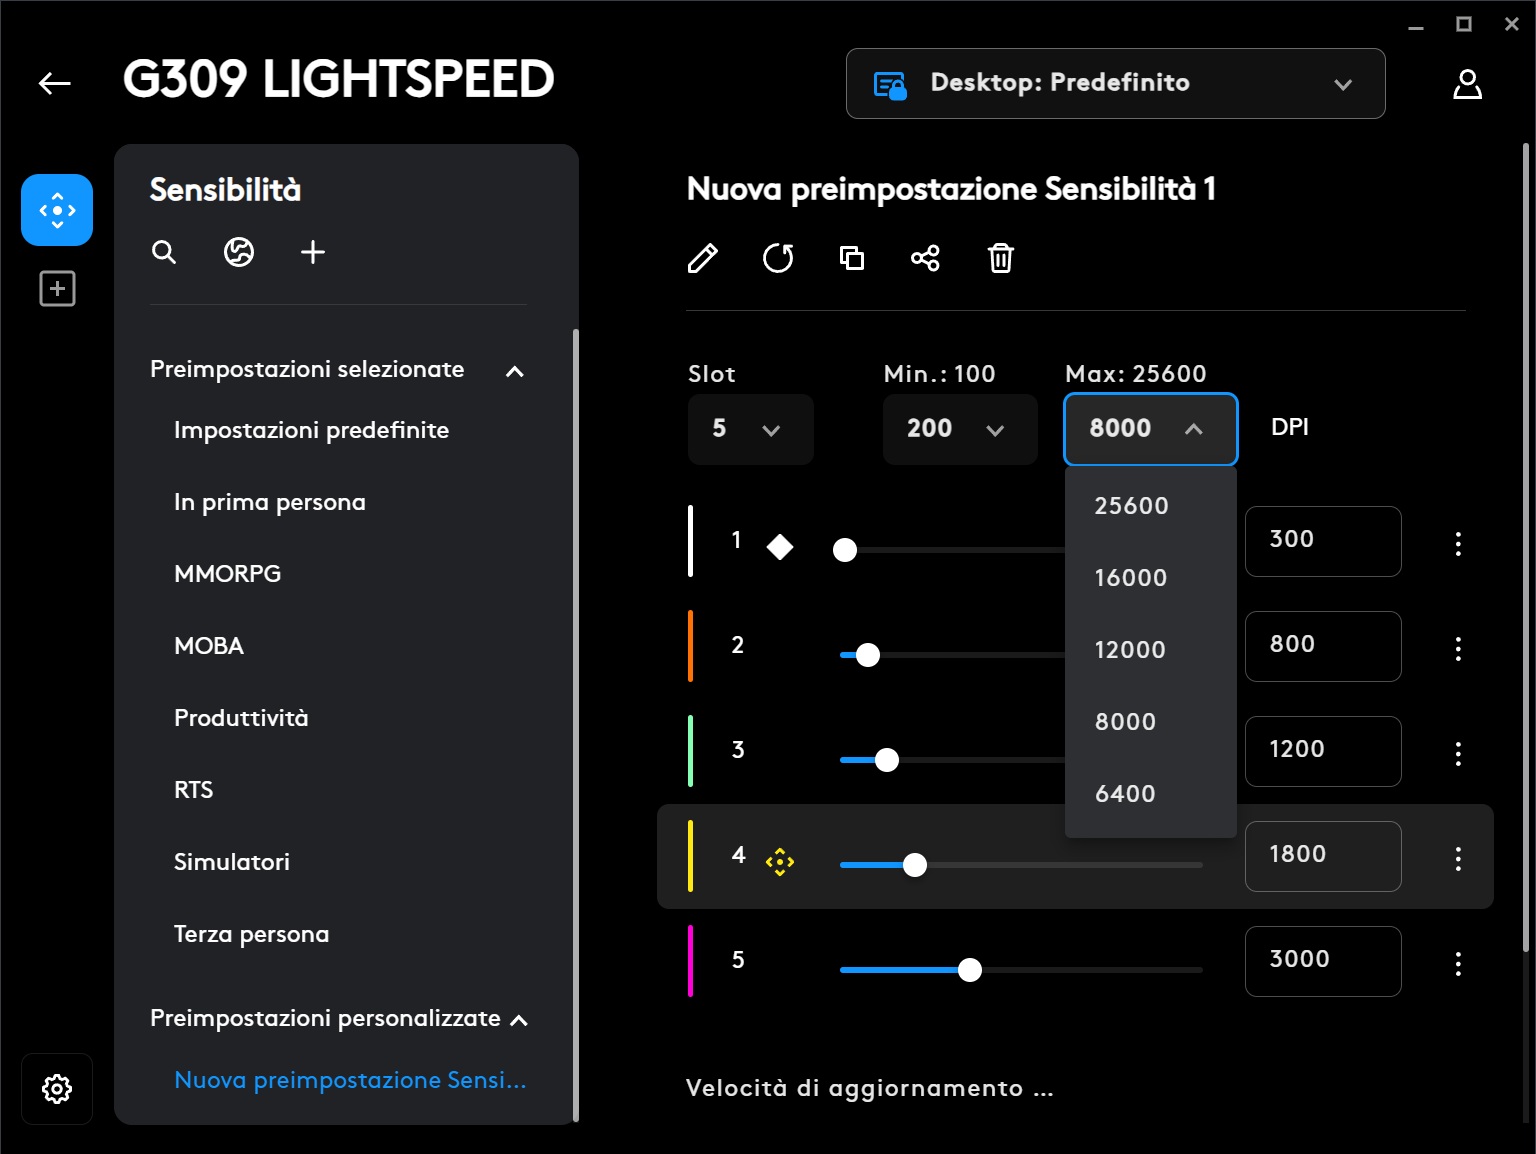Collapse the Preimpostazioni selezionate section
Image resolution: width=1536 pixels, height=1154 pixels.
[x=515, y=371]
